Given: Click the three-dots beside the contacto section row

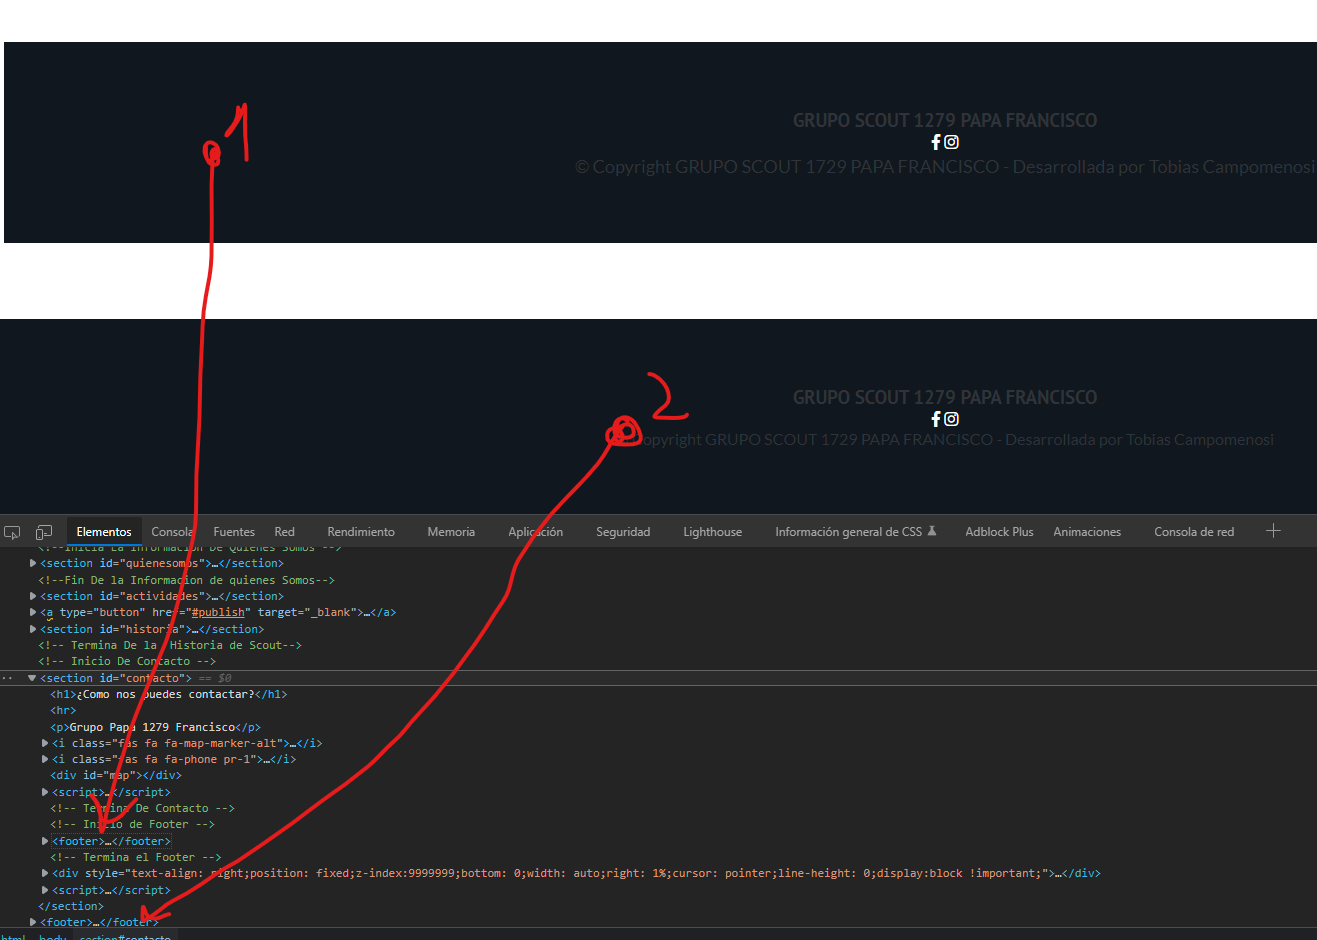Looking at the screenshot, I should (7, 678).
